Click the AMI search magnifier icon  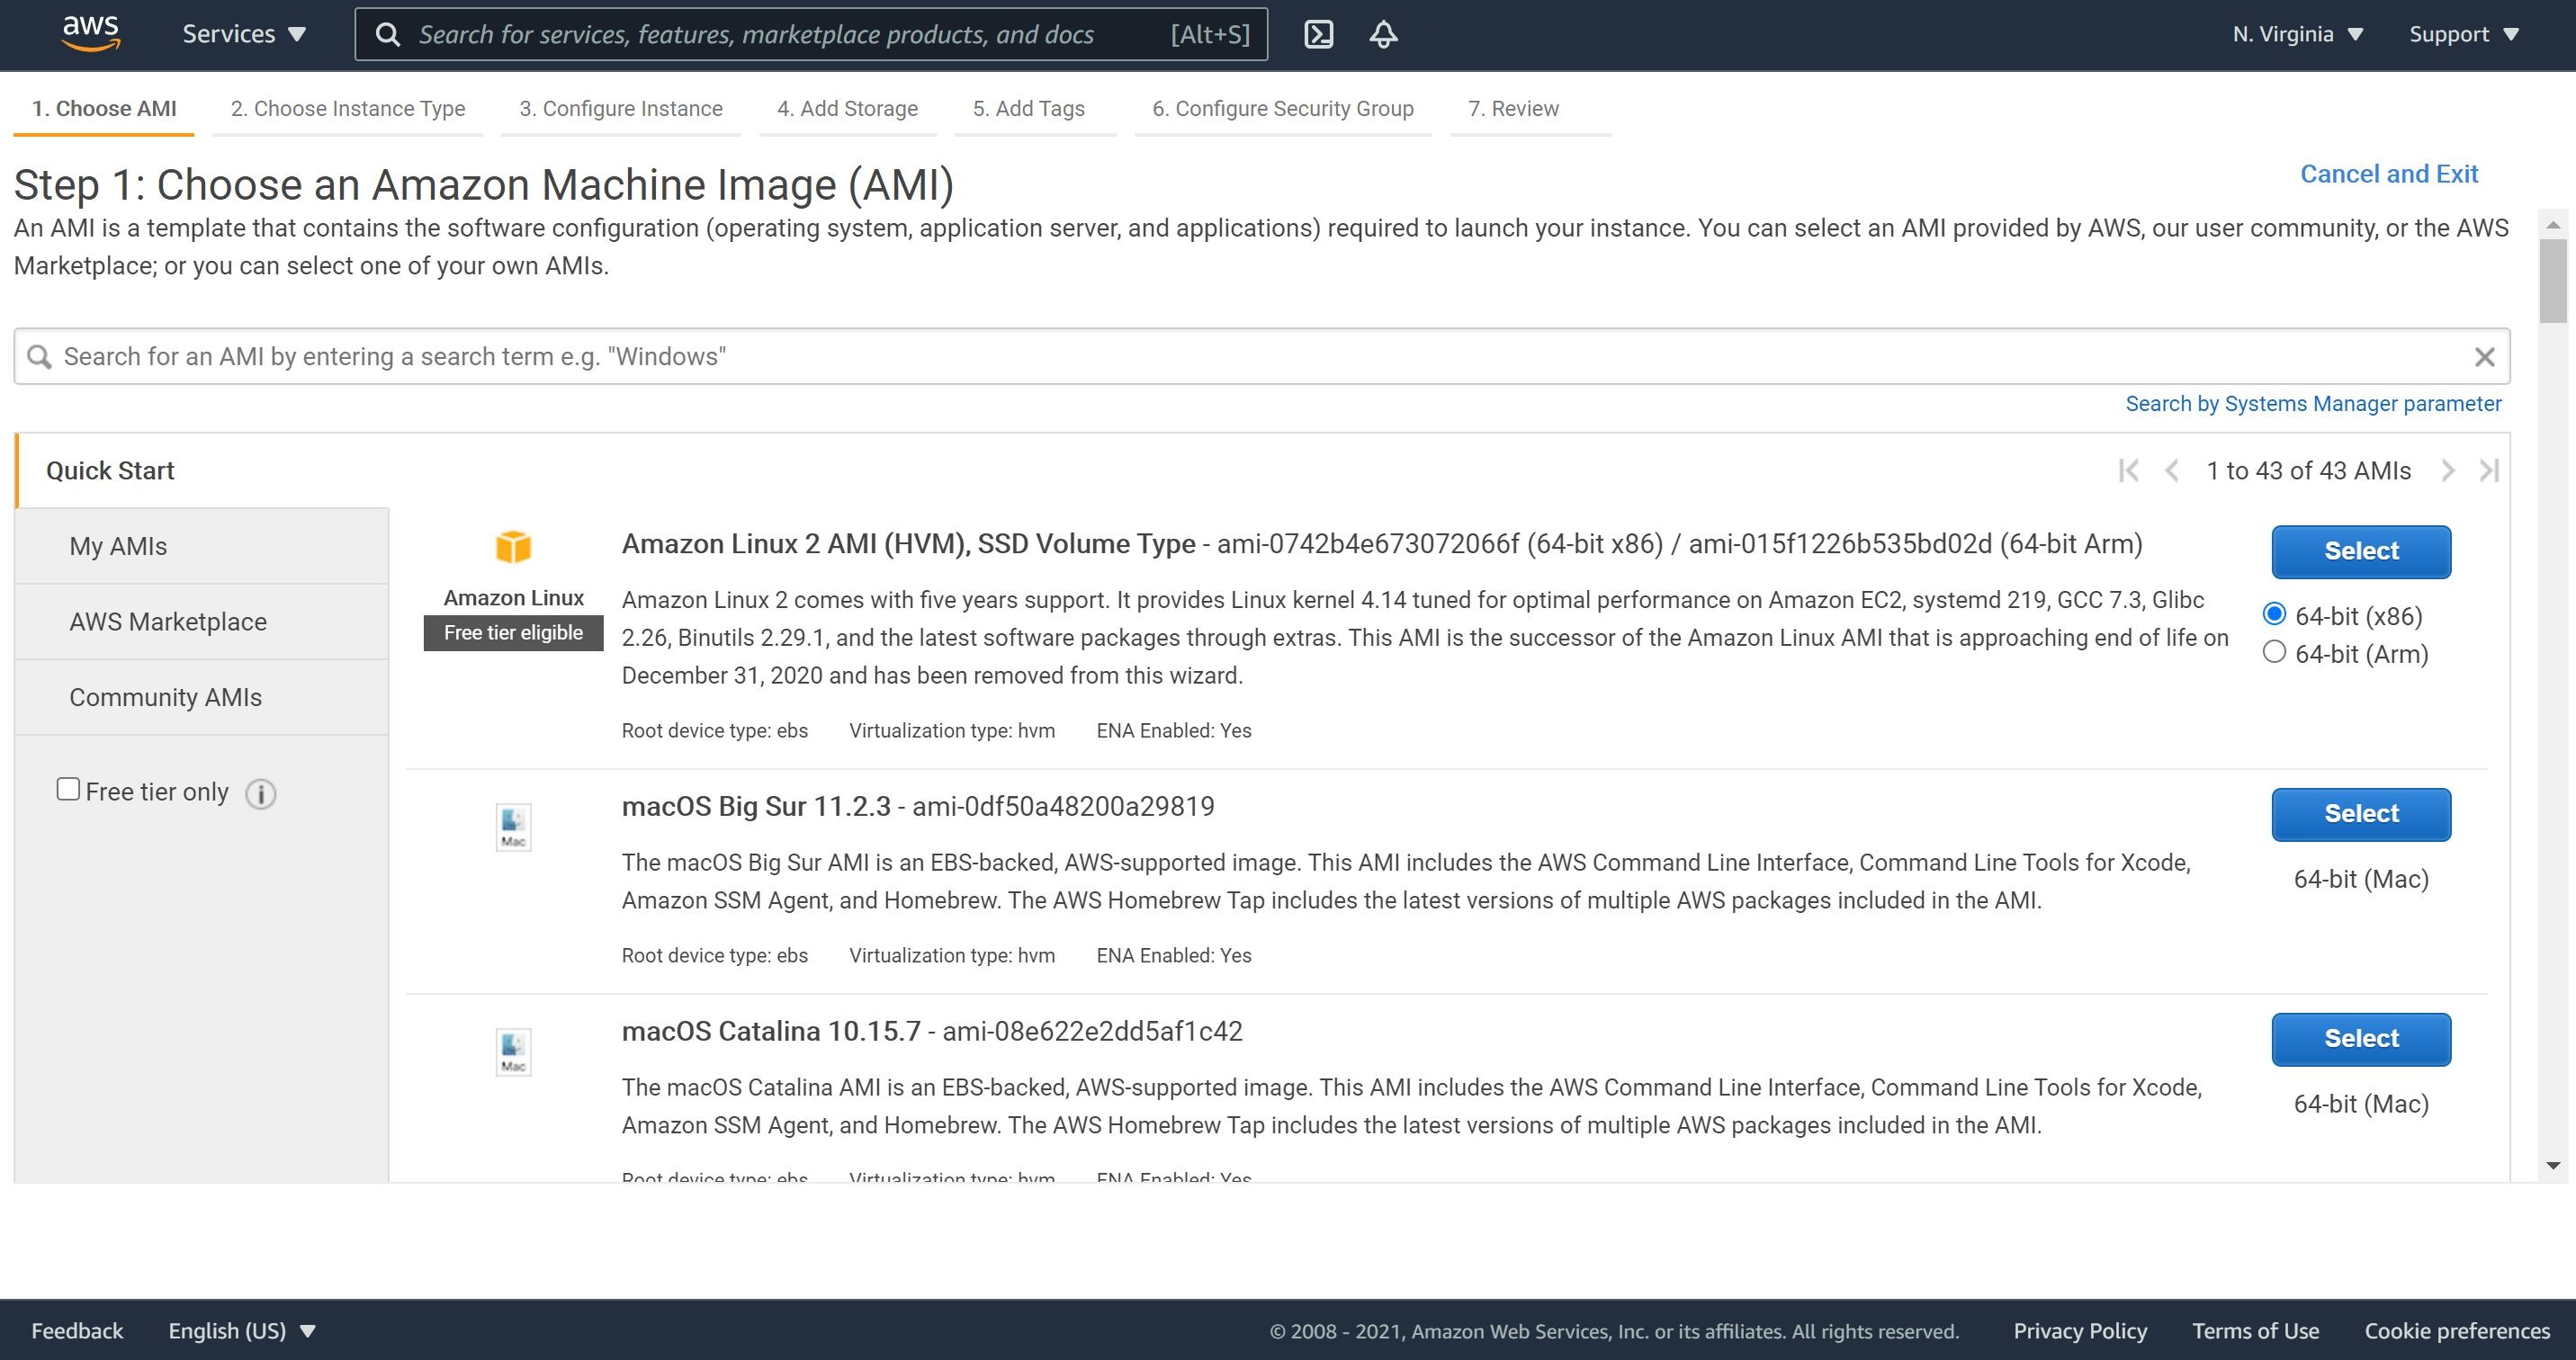coord(39,357)
